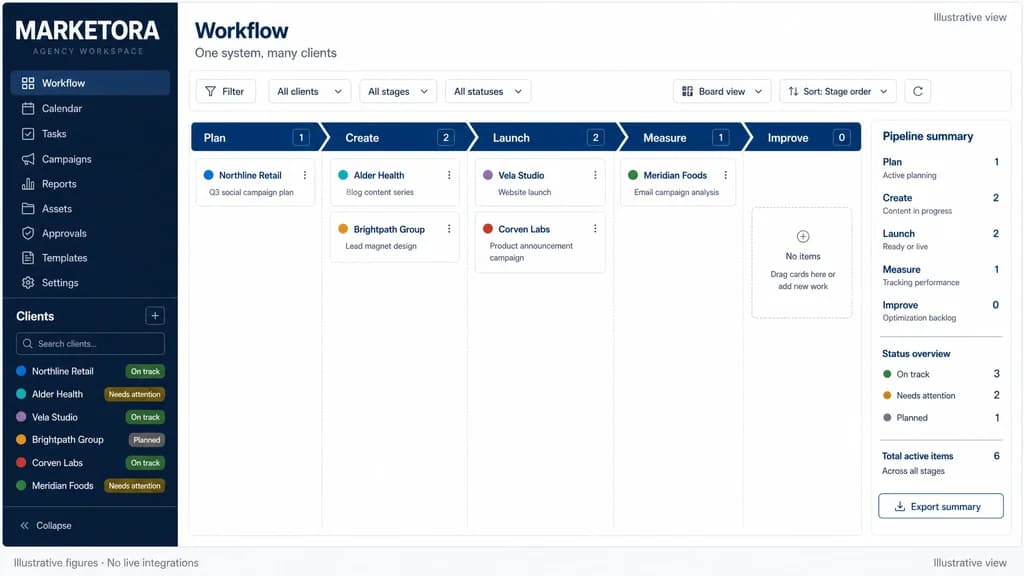Viewport: 1024px width, 576px height.
Task: Click Brightpath Group Planned badge
Action: [146, 440]
